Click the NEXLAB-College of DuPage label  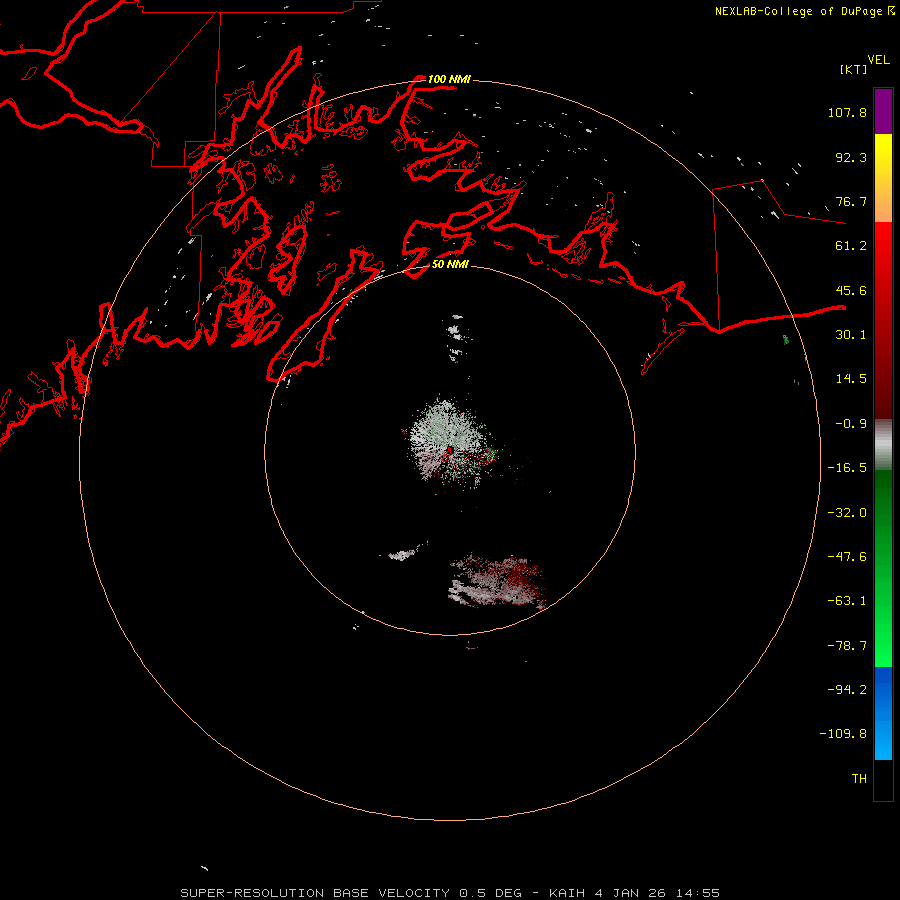pyautogui.click(x=805, y=11)
